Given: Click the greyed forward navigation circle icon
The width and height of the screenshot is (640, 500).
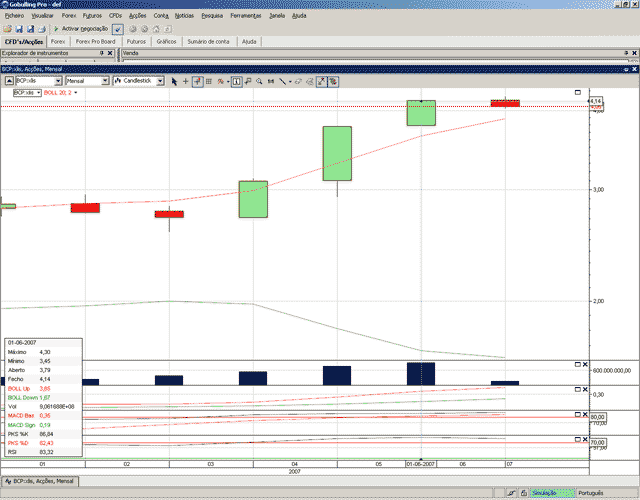Looking at the screenshot, I should click(x=144, y=29).
